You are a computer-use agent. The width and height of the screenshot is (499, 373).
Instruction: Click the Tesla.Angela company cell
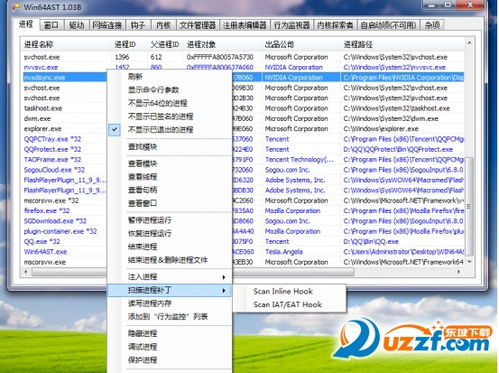tap(284, 252)
